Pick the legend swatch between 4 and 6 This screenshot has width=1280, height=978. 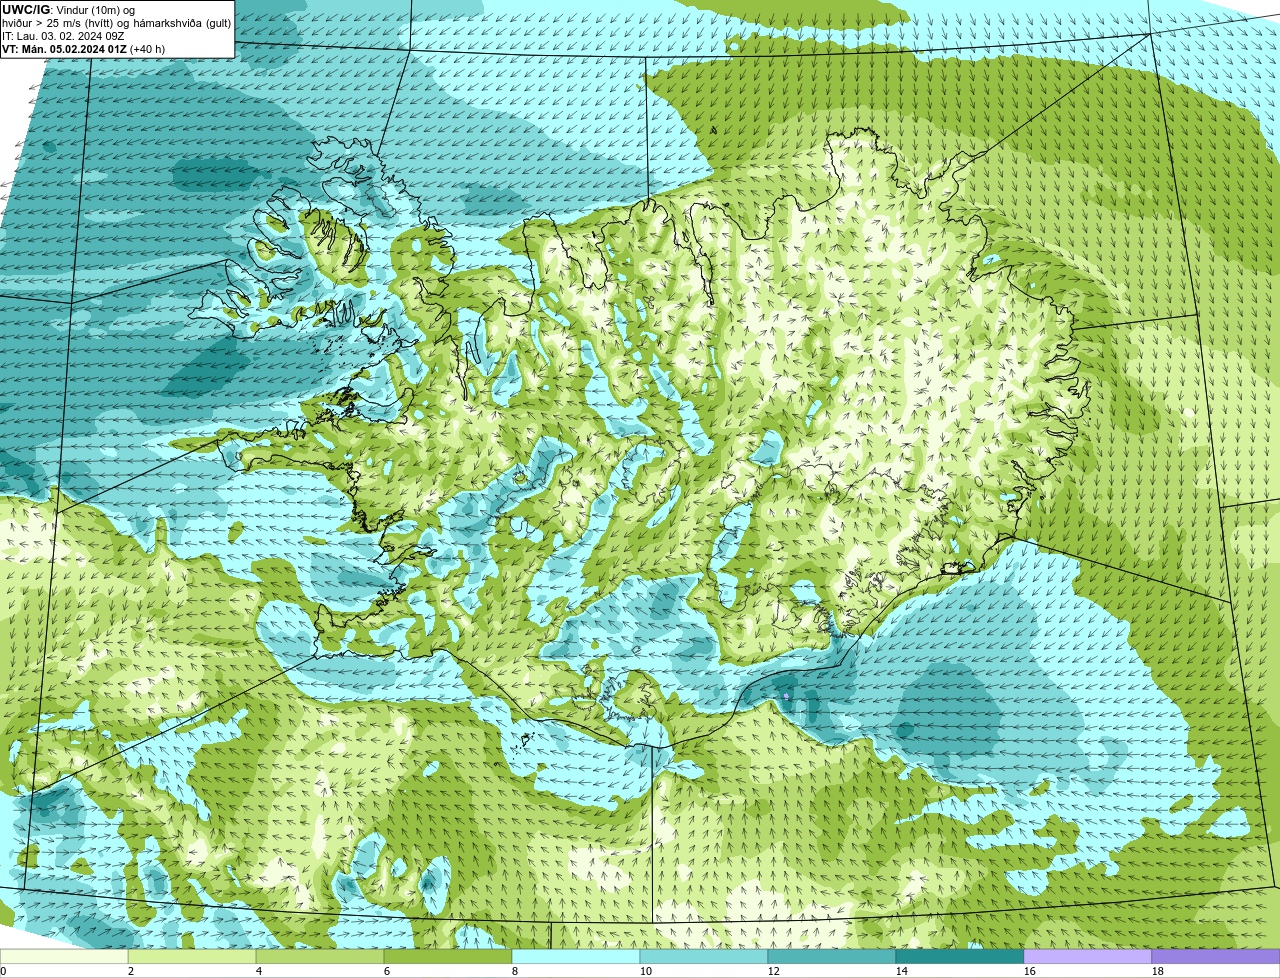320,957
